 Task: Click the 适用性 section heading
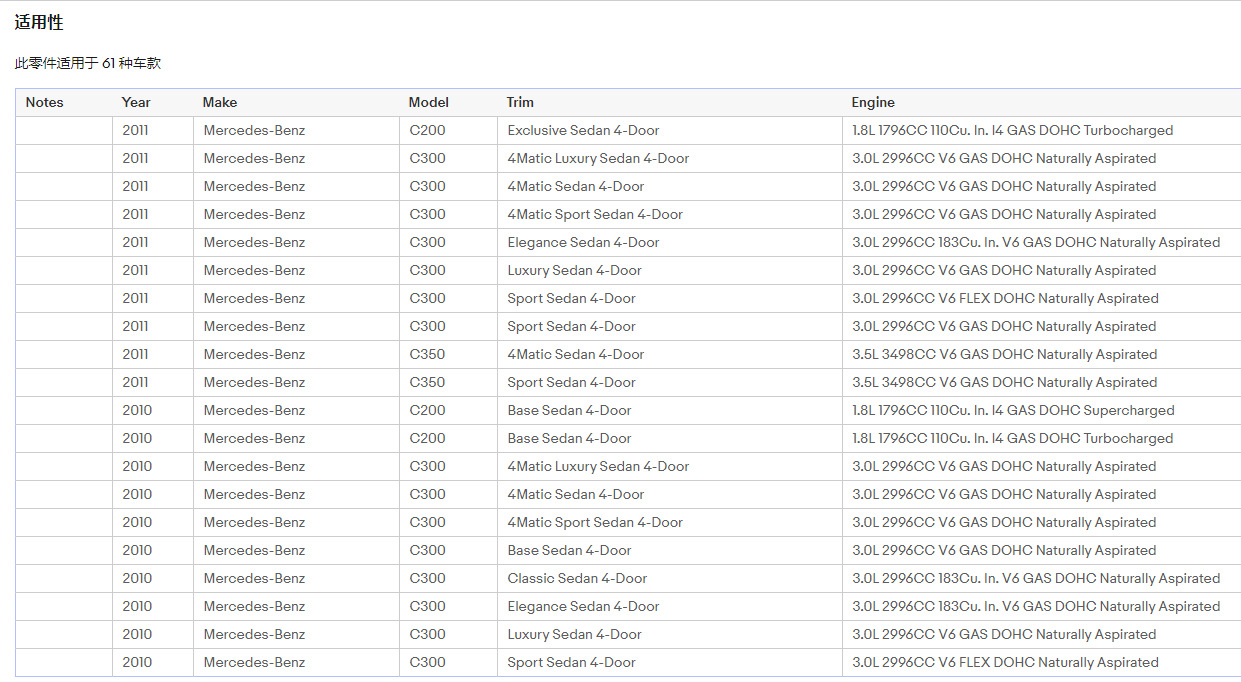click(x=39, y=22)
